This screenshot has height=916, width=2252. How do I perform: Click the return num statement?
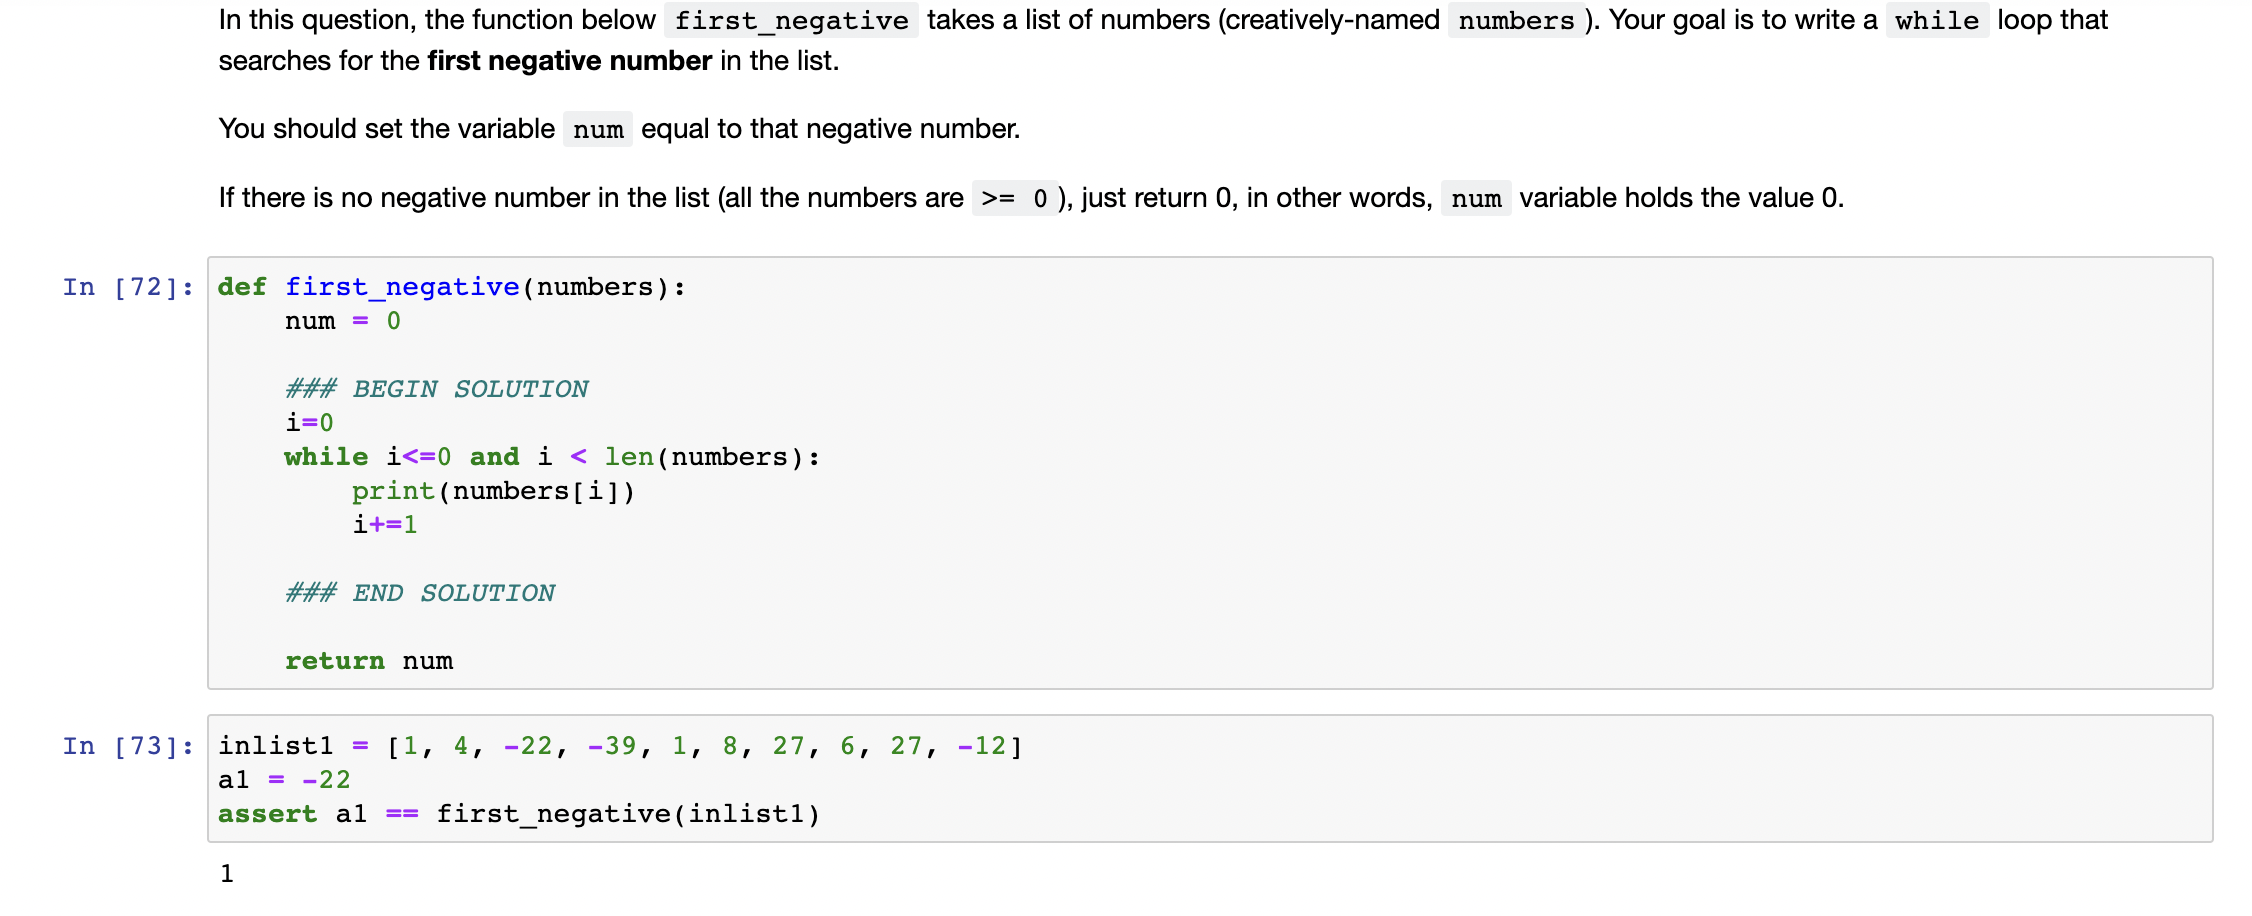[367, 660]
